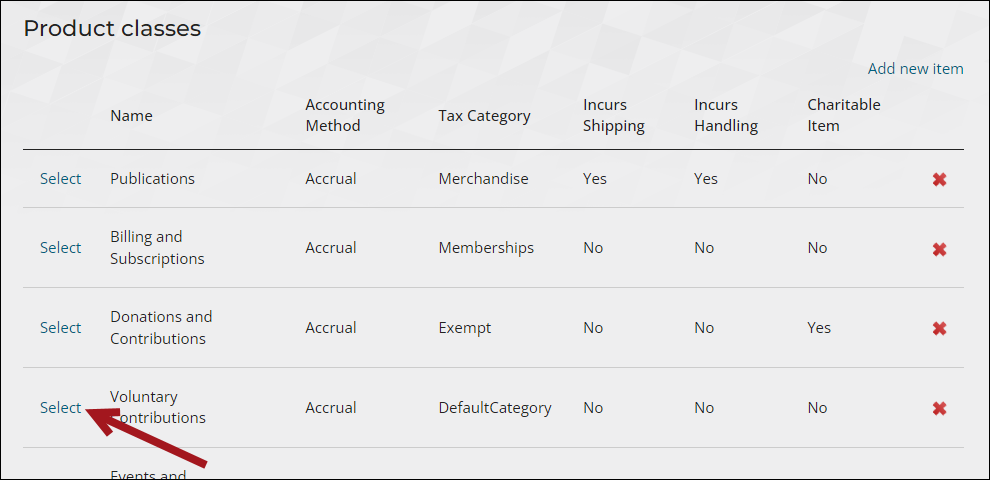The width and height of the screenshot is (990, 480).
Task: Delete the Voluntary Contributions row
Action: (939, 409)
